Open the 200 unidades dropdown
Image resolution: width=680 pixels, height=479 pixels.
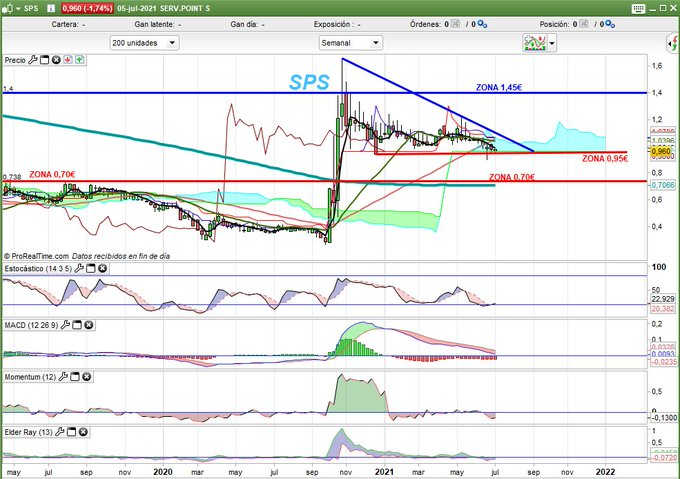point(144,43)
